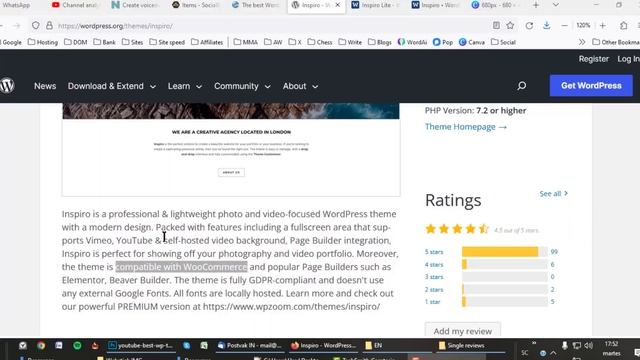Open the News menu item
Screen dimensions: 640x360
tap(45, 86)
